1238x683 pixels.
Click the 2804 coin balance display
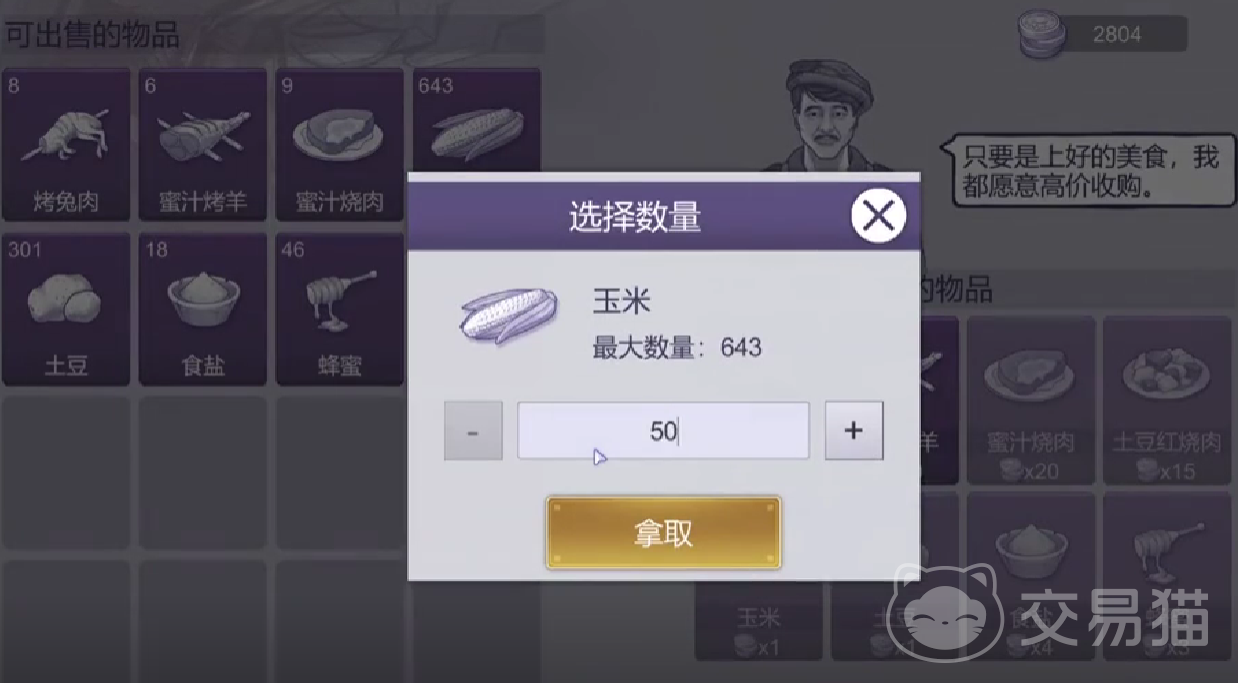(x=1116, y=34)
